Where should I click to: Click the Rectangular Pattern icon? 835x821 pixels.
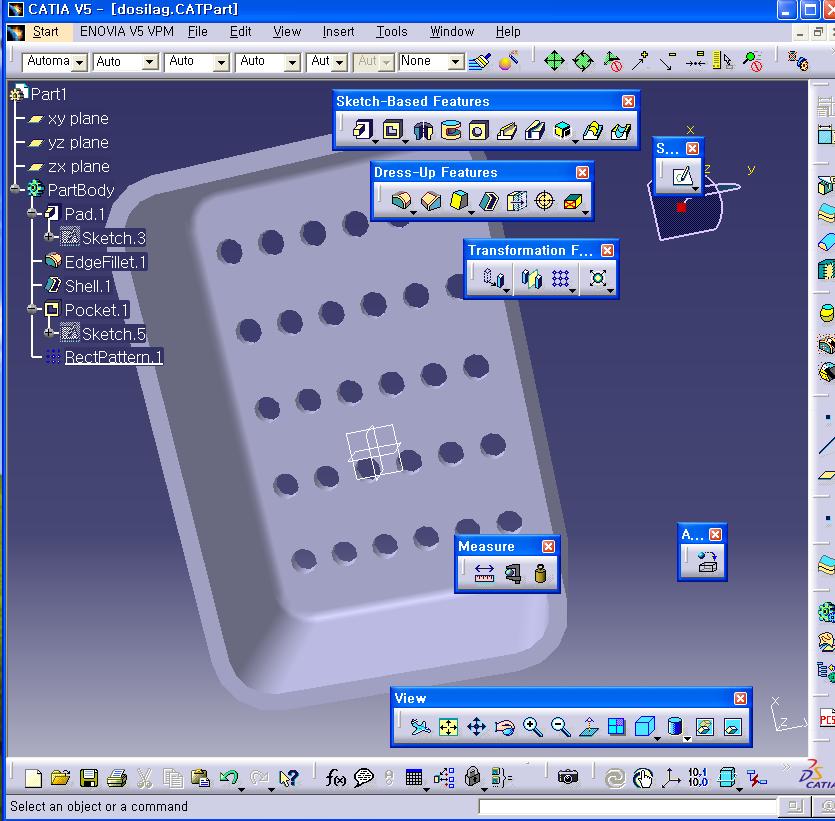point(561,279)
